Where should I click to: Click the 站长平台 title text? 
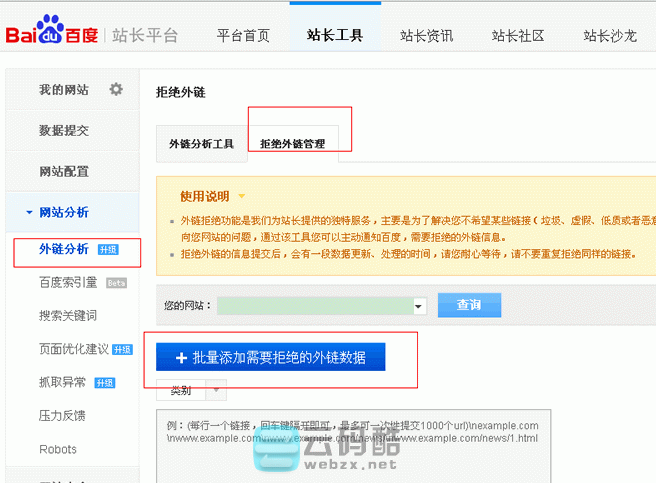pyautogui.click(x=145, y=36)
